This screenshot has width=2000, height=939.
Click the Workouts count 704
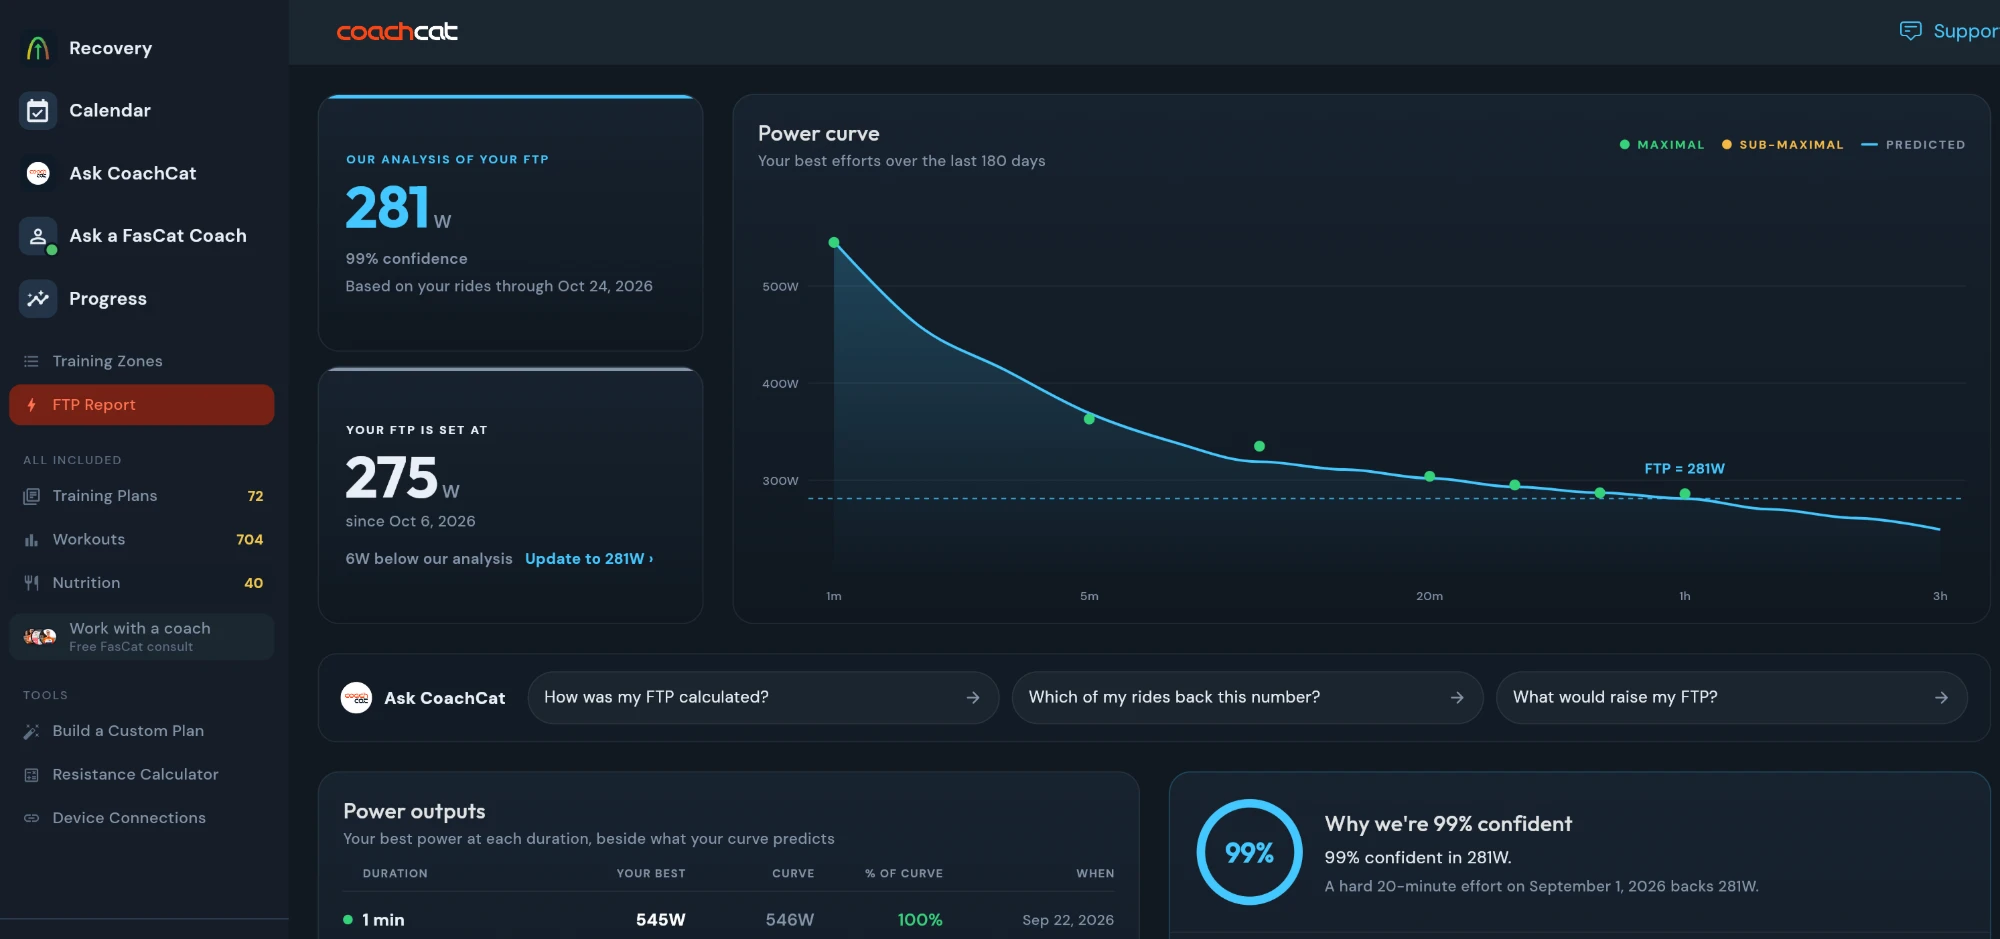coord(250,540)
